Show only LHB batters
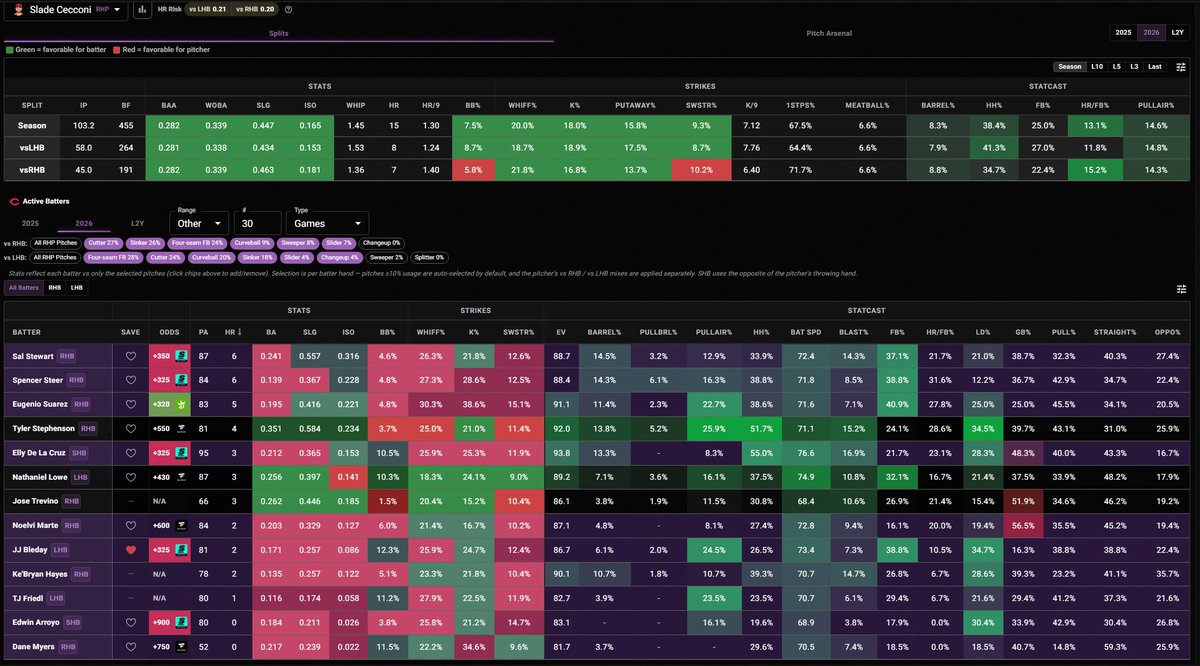Screen dimensions: 1200x666 coord(77,288)
